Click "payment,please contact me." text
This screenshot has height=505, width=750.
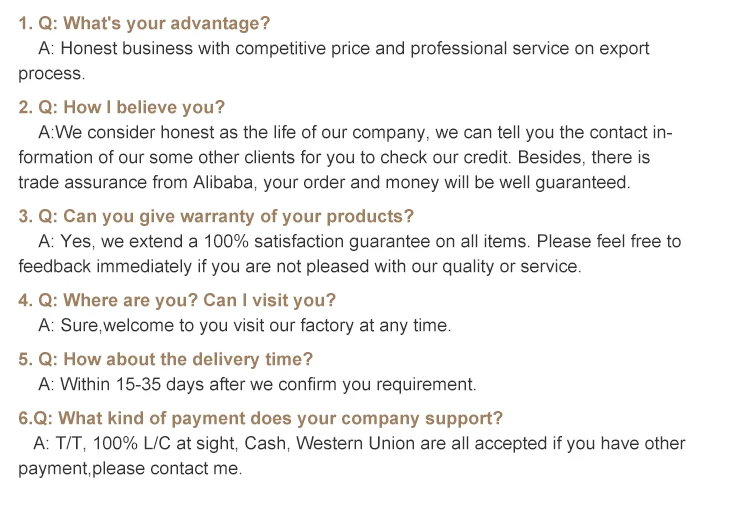tap(130, 468)
